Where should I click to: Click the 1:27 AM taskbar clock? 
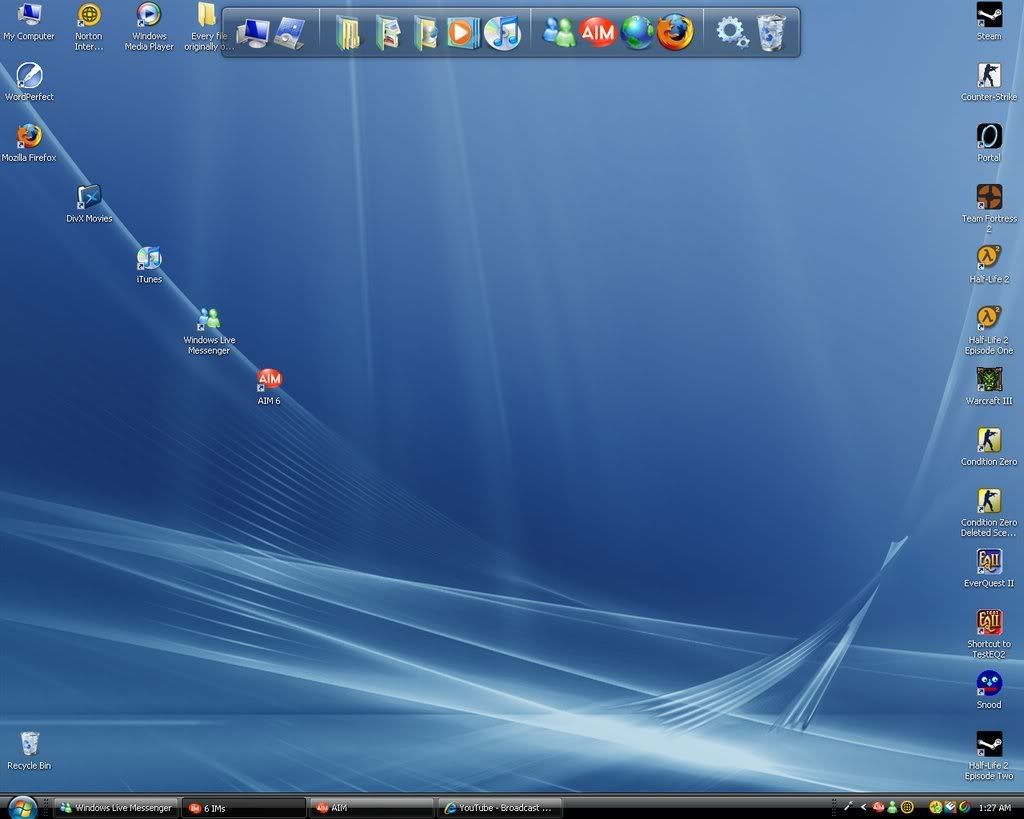tap(995, 808)
